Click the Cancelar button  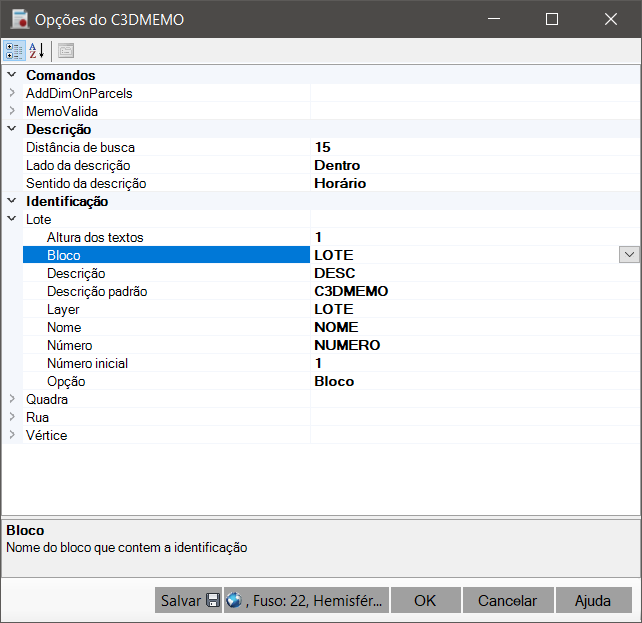pyautogui.click(x=508, y=600)
